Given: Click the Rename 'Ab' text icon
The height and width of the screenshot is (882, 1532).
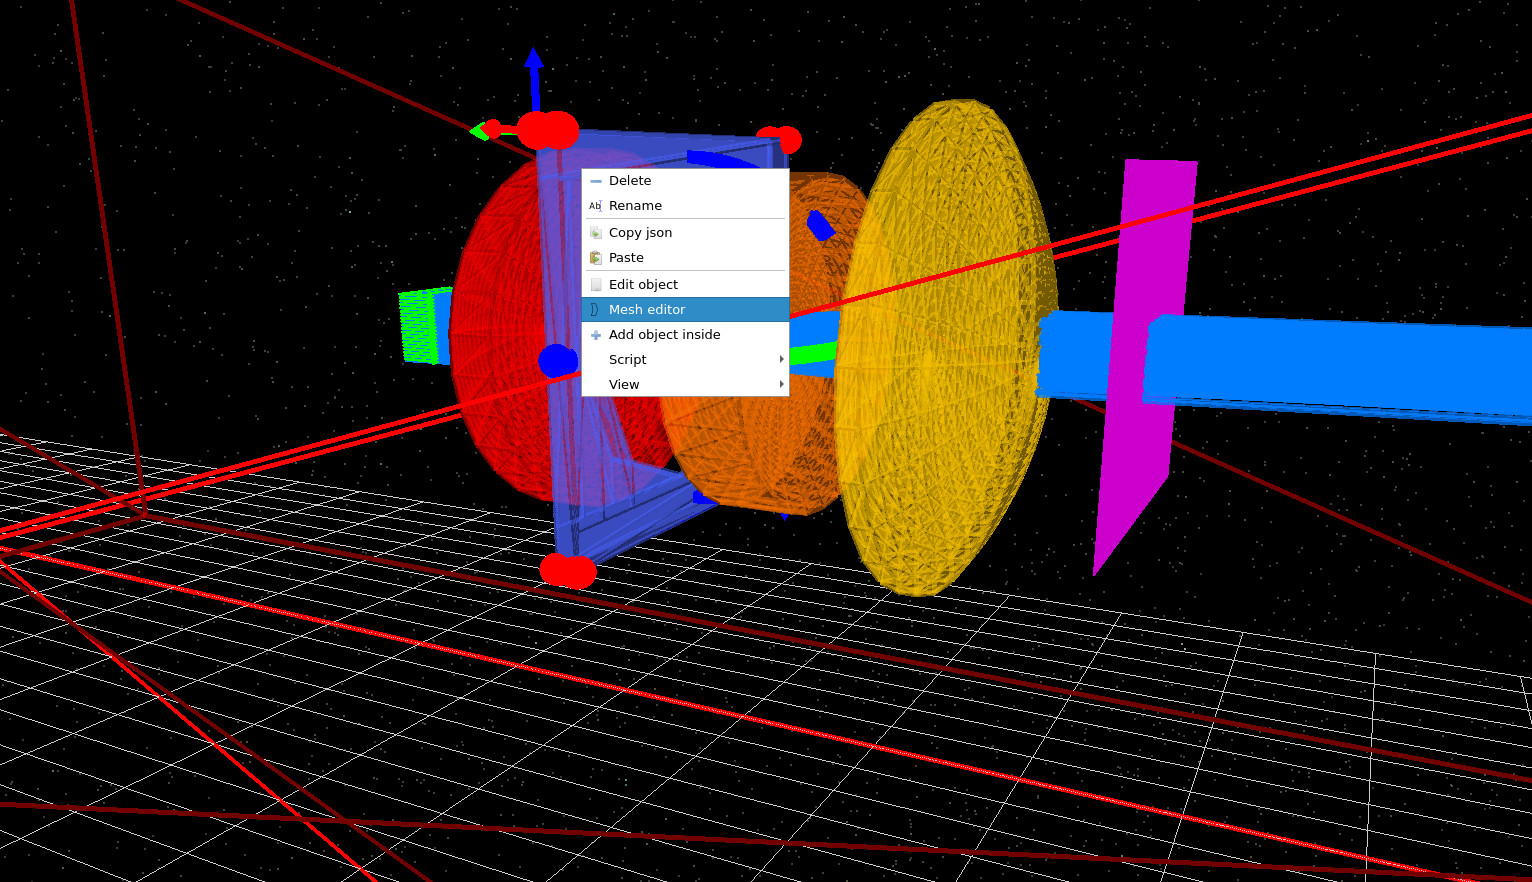Looking at the screenshot, I should pyautogui.click(x=595, y=206).
